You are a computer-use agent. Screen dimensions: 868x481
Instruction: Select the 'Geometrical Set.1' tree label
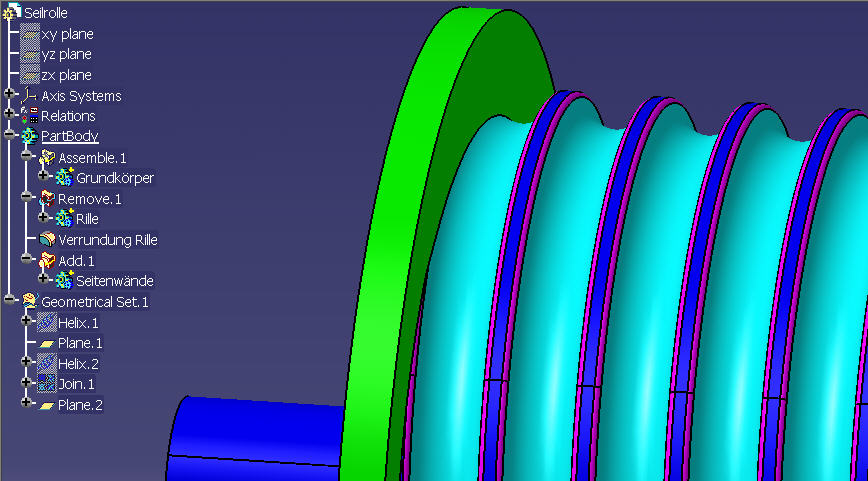click(x=95, y=302)
